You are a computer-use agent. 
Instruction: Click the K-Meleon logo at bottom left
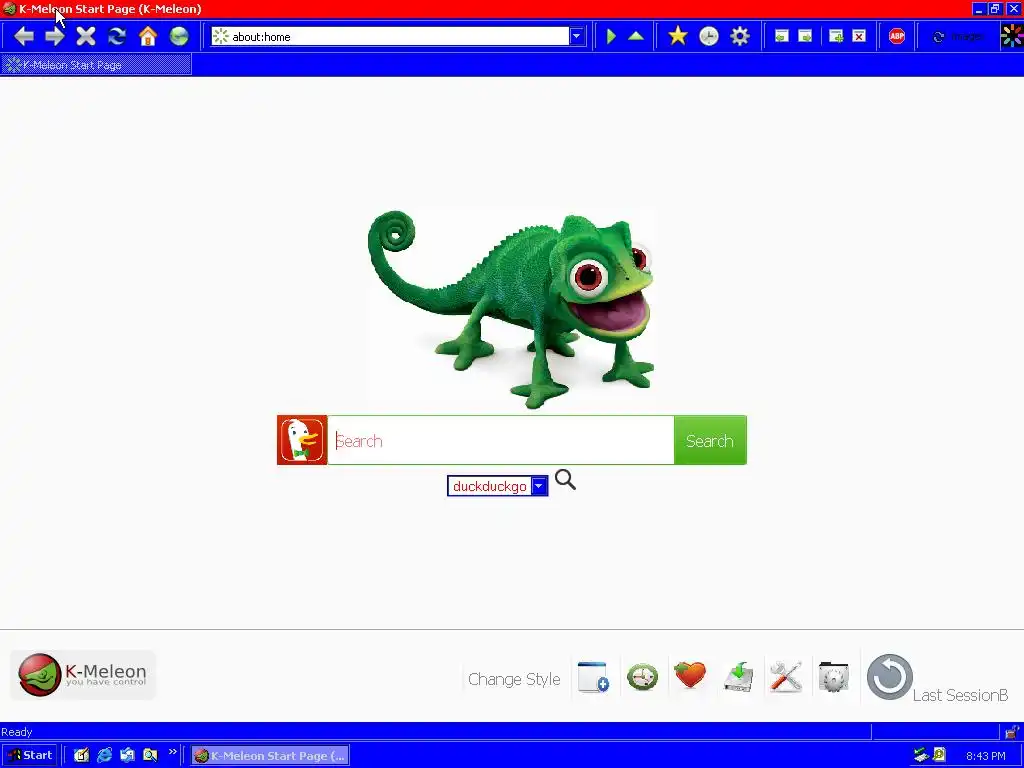[83, 675]
